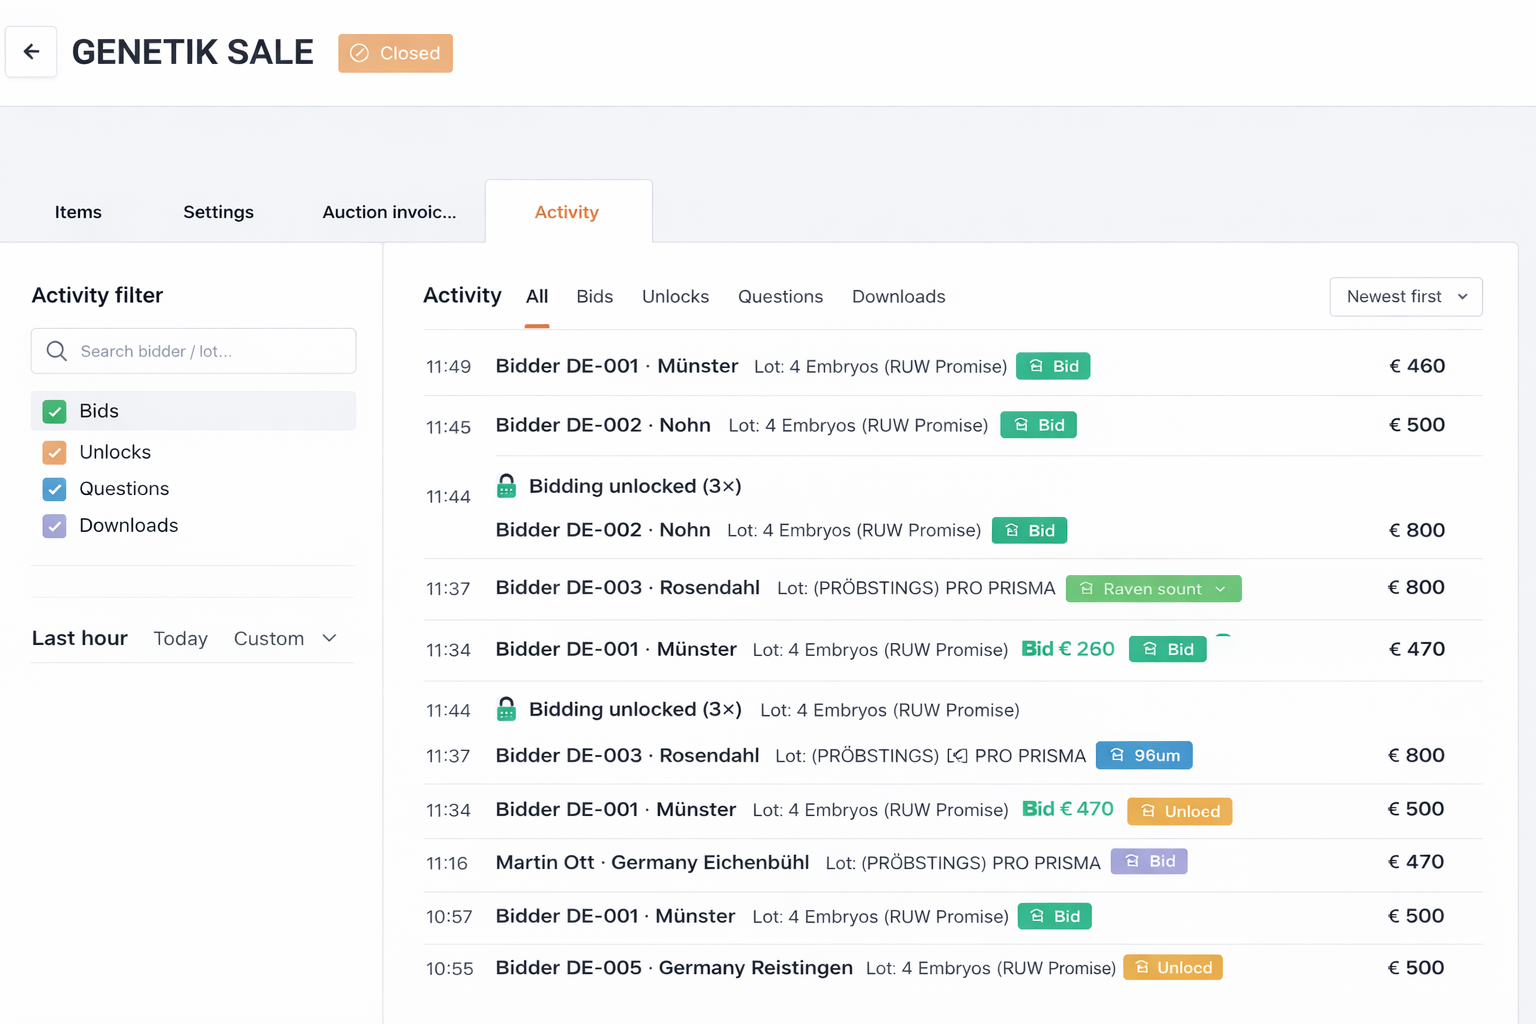Click the green Bid badge in € 470 Münster row
The height and width of the screenshot is (1024, 1536).
tap(1168, 649)
